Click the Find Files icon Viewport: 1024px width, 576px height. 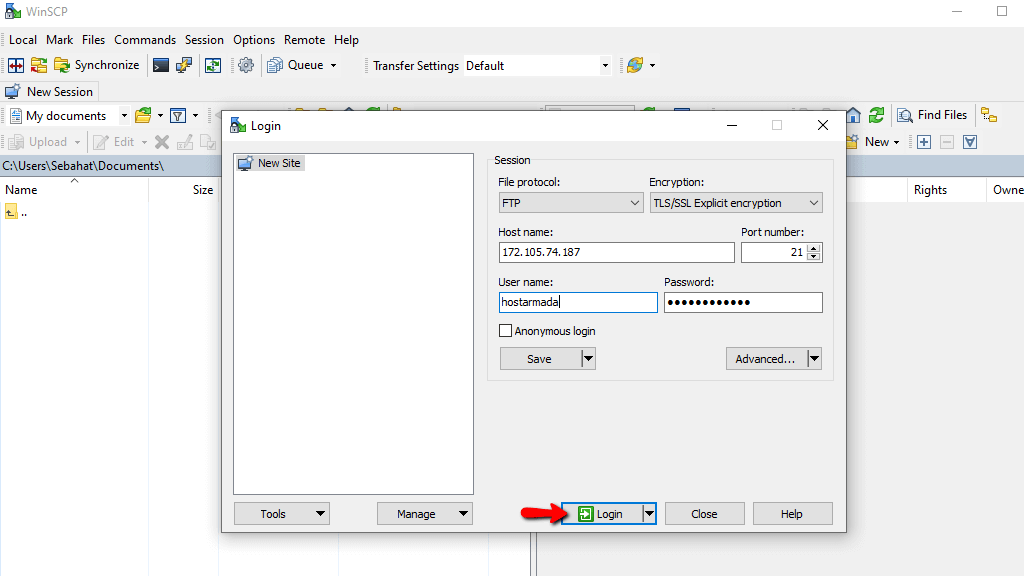click(x=931, y=115)
